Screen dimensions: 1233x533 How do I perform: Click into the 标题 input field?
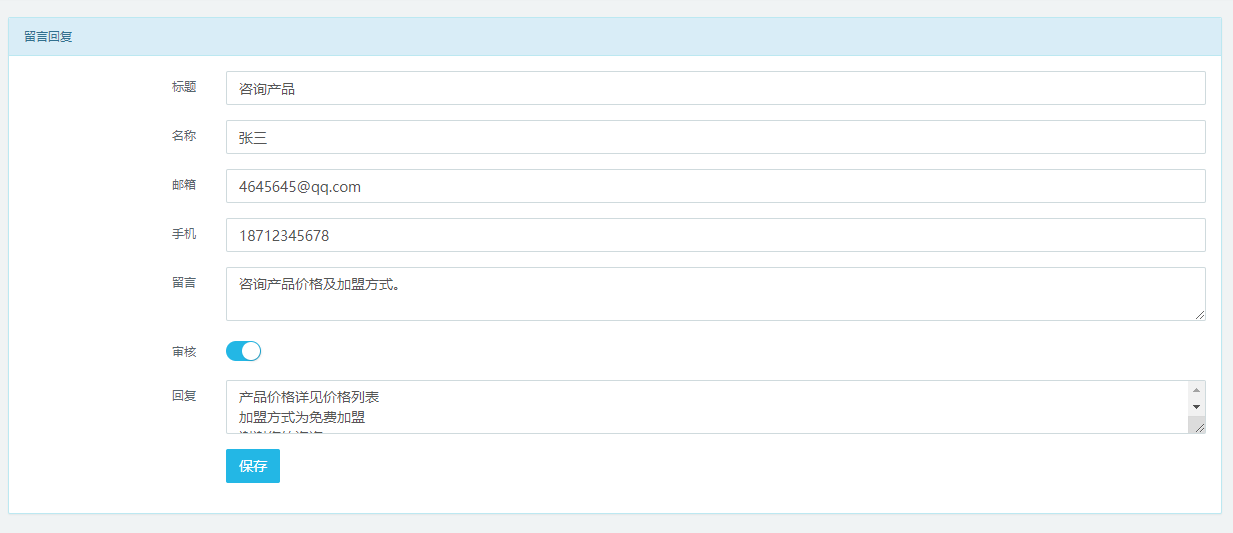pyautogui.click(x=715, y=88)
